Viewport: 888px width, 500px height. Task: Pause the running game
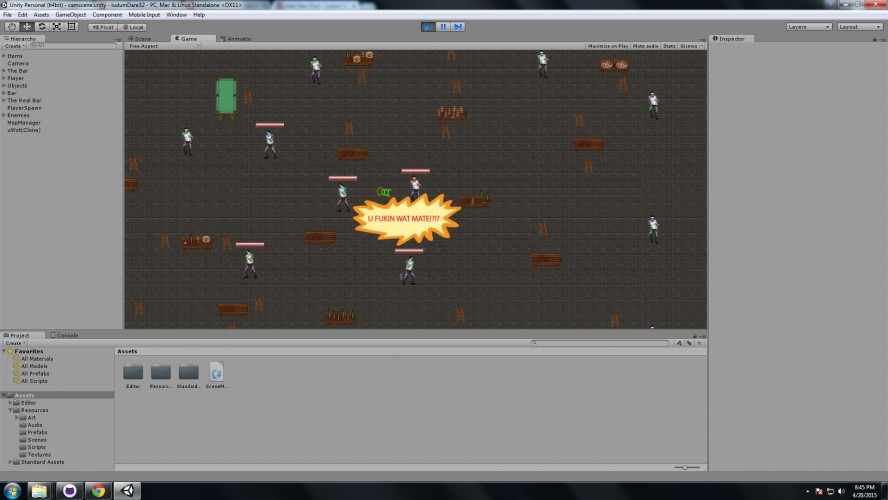click(x=443, y=27)
